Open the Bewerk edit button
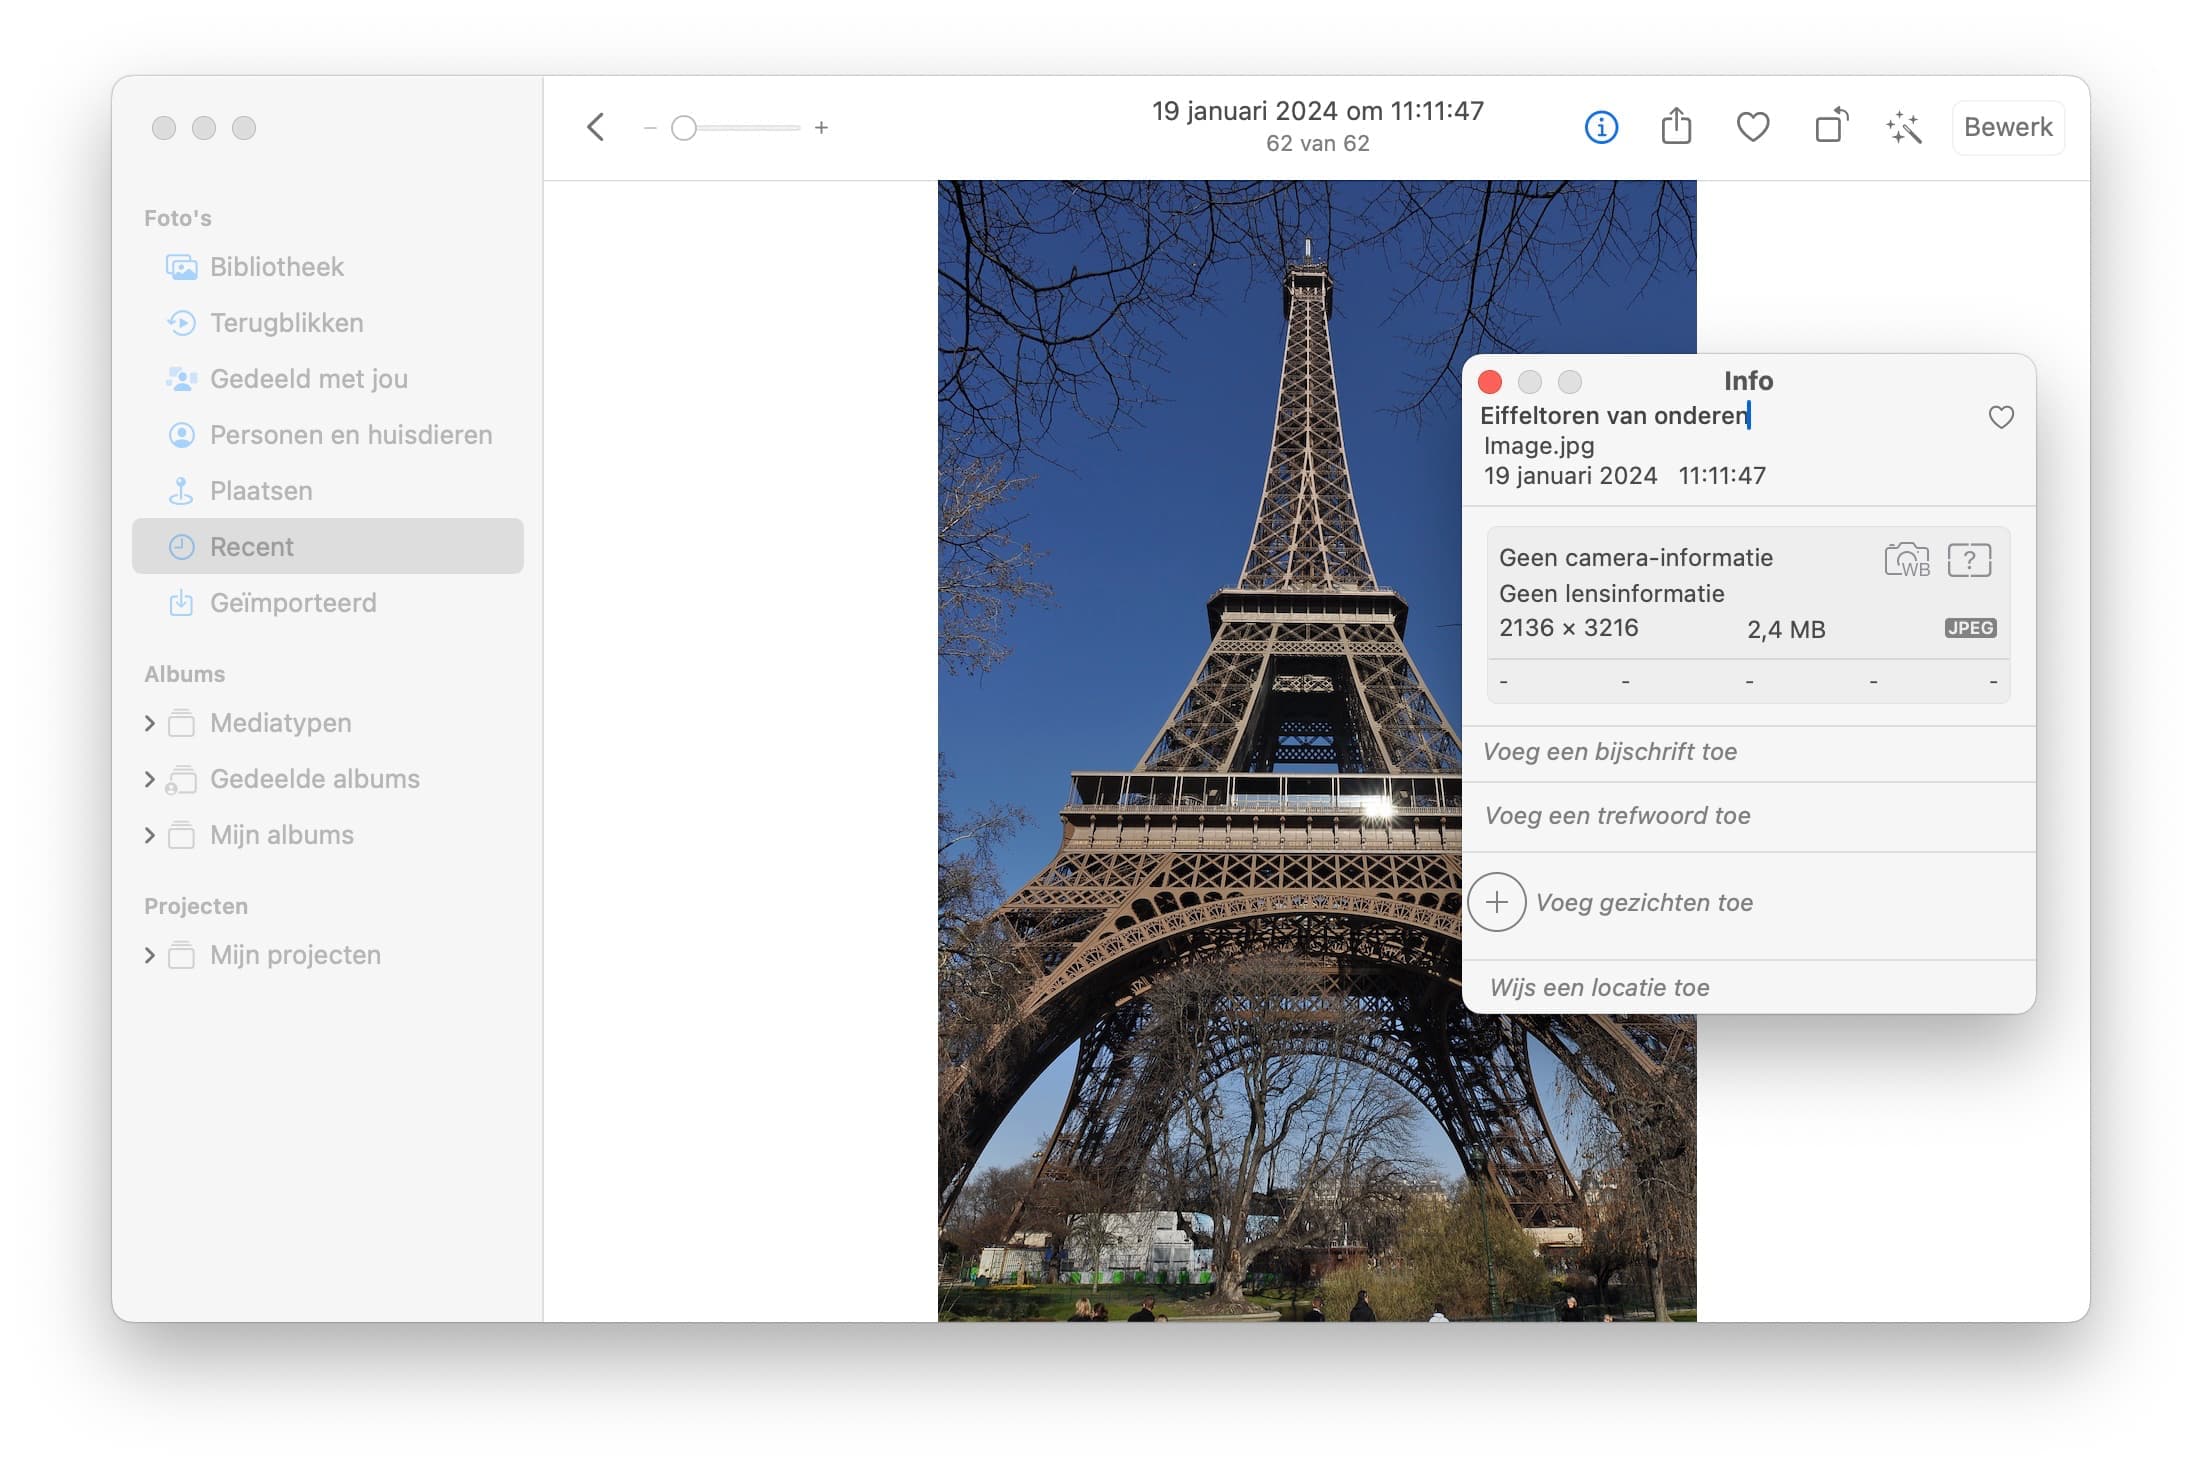Viewport: 2202px width, 1470px height. coord(2008,127)
